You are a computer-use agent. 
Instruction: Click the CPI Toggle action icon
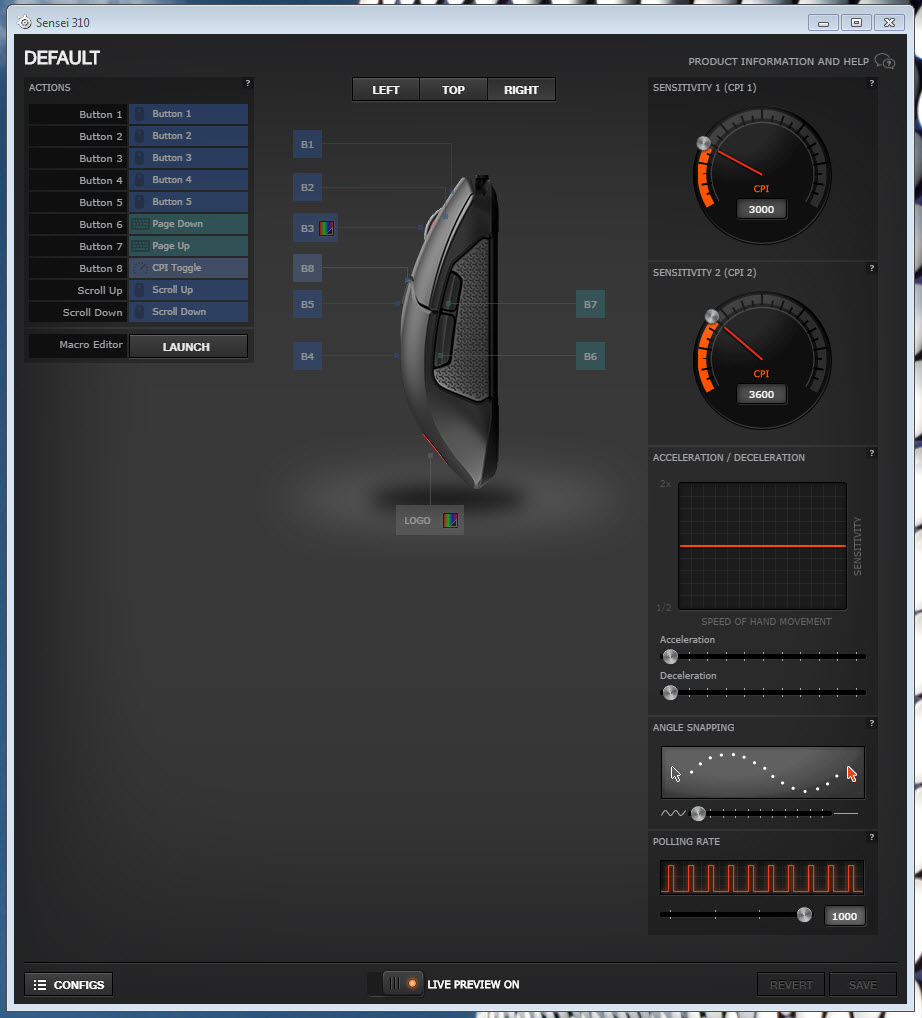click(140, 268)
